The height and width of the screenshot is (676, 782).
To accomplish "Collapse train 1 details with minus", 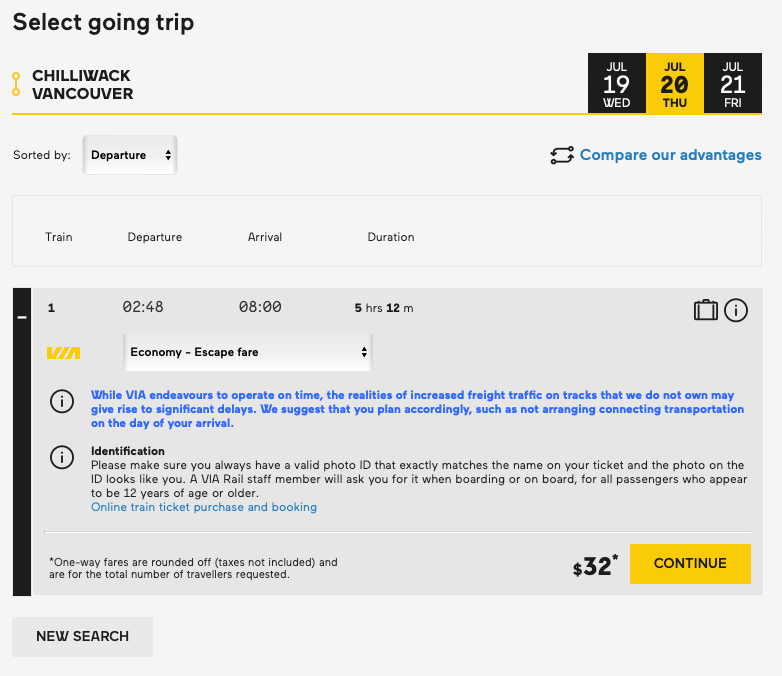I will [22, 316].
